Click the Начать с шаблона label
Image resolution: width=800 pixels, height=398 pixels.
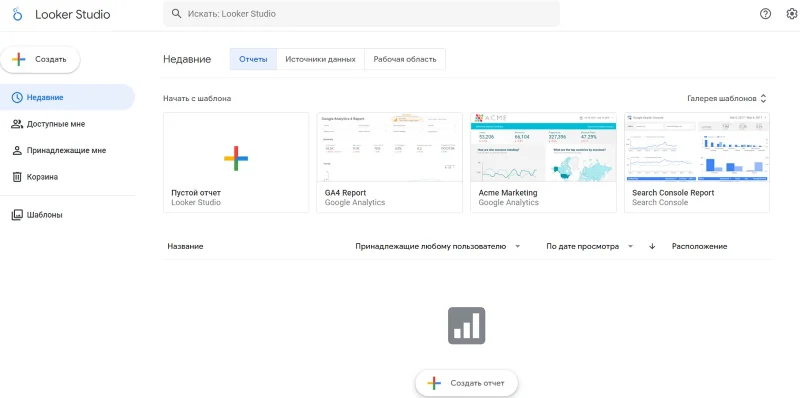(197, 98)
